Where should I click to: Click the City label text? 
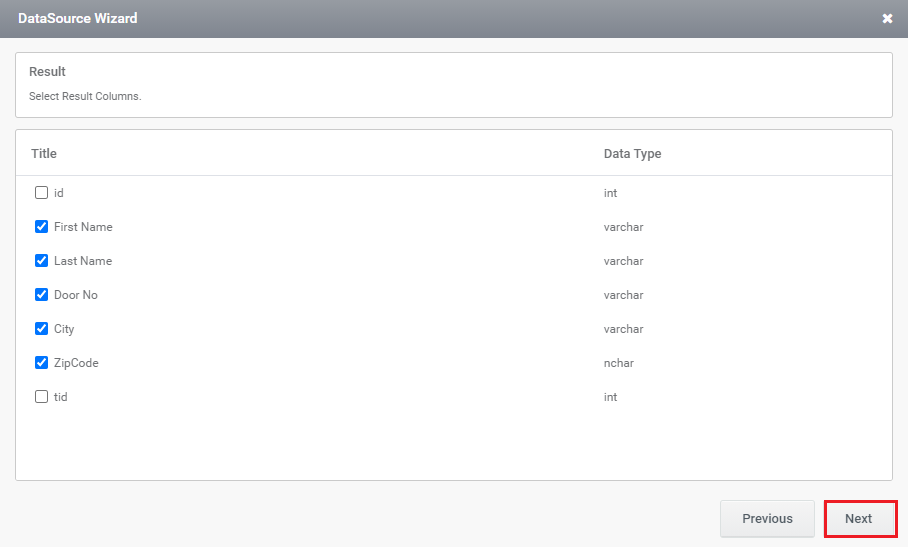[64, 329]
